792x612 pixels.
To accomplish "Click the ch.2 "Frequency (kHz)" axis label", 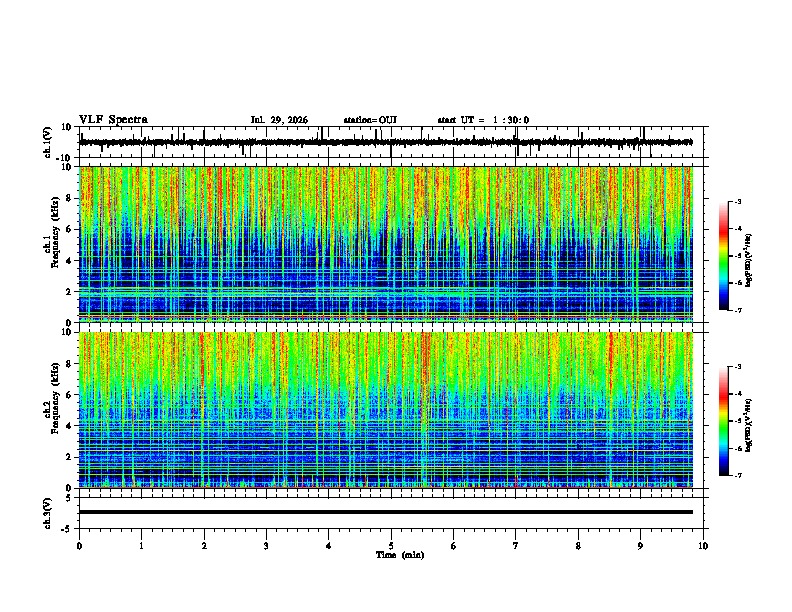I will tap(55, 398).
